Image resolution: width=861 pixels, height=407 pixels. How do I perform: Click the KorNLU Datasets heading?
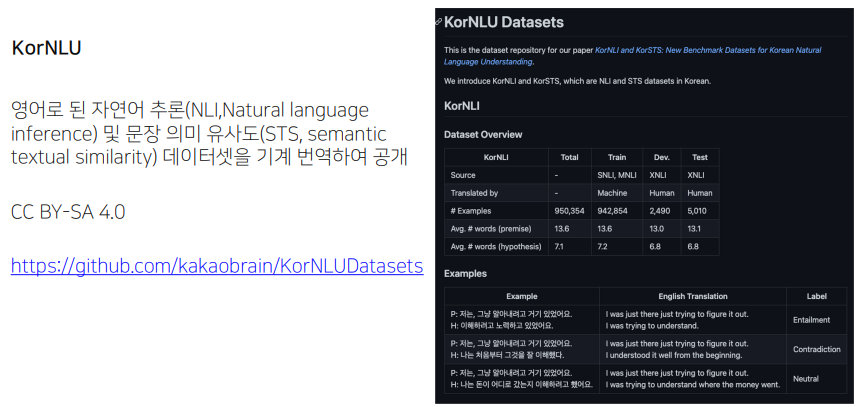(504, 21)
